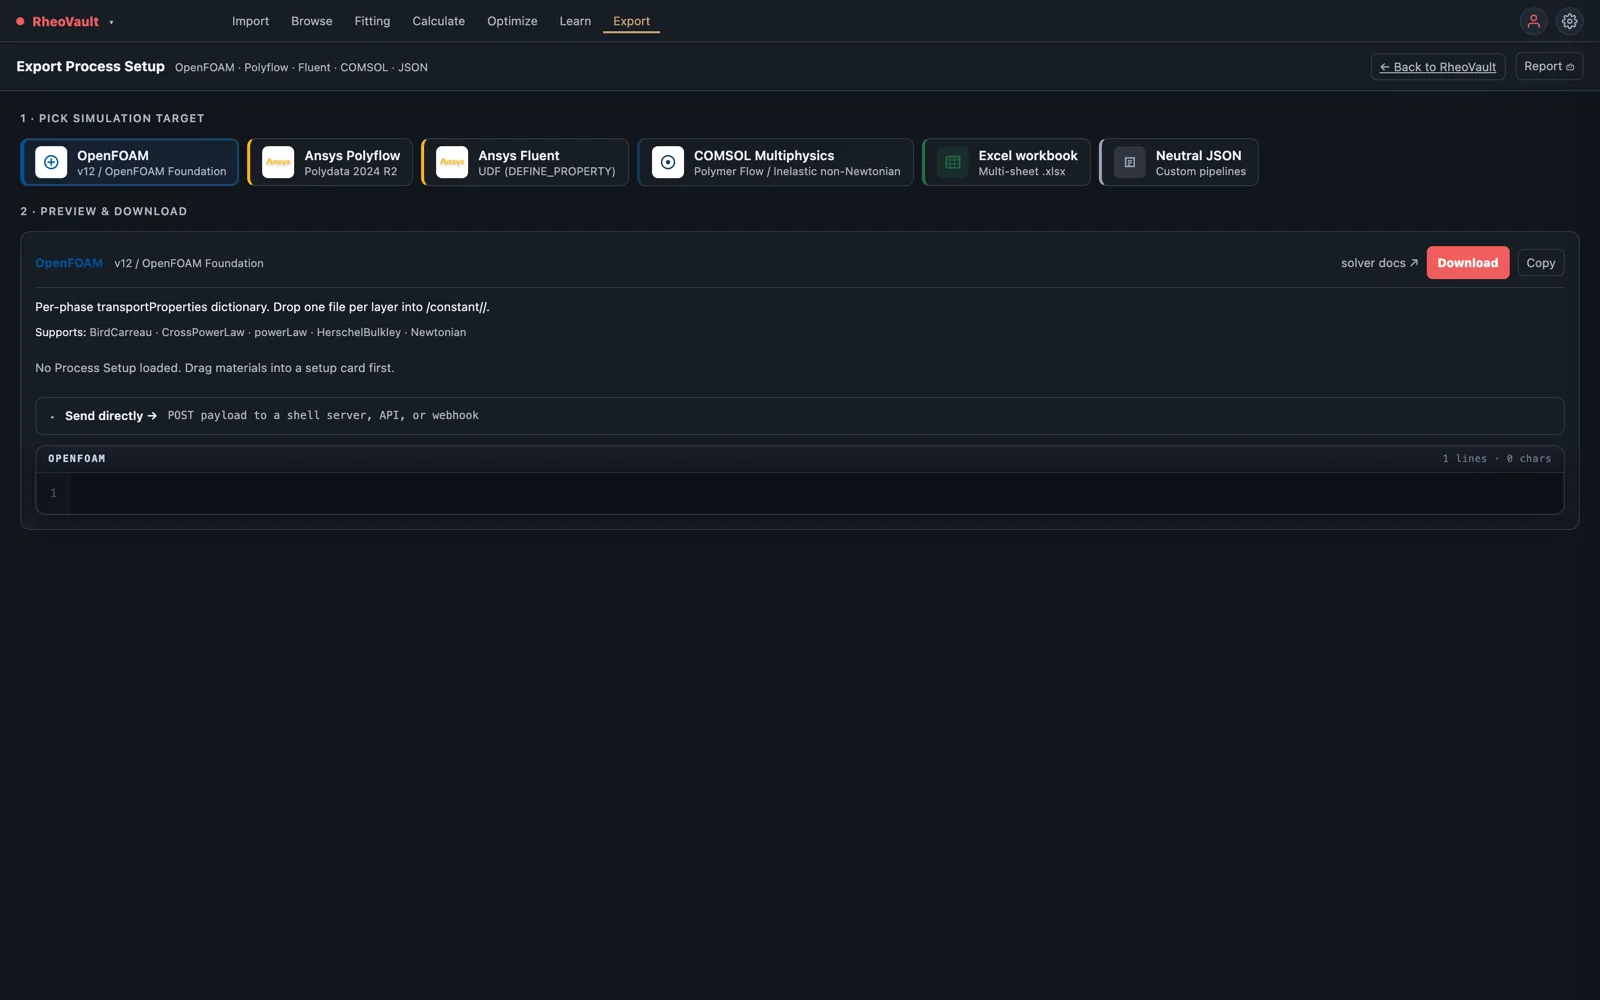This screenshot has width=1600, height=1000.
Task: Click the Neutral JSON document icon
Action: tap(1130, 162)
